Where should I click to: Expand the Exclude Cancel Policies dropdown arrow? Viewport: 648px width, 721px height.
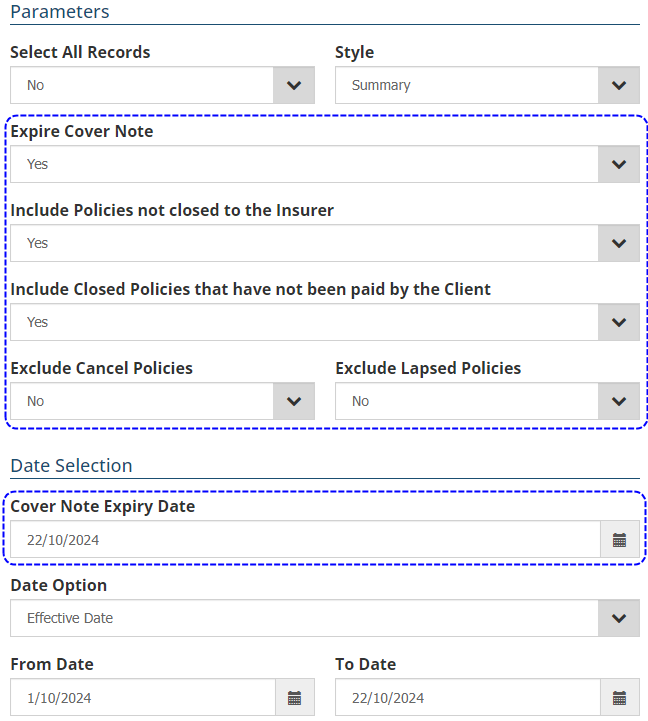coord(294,401)
